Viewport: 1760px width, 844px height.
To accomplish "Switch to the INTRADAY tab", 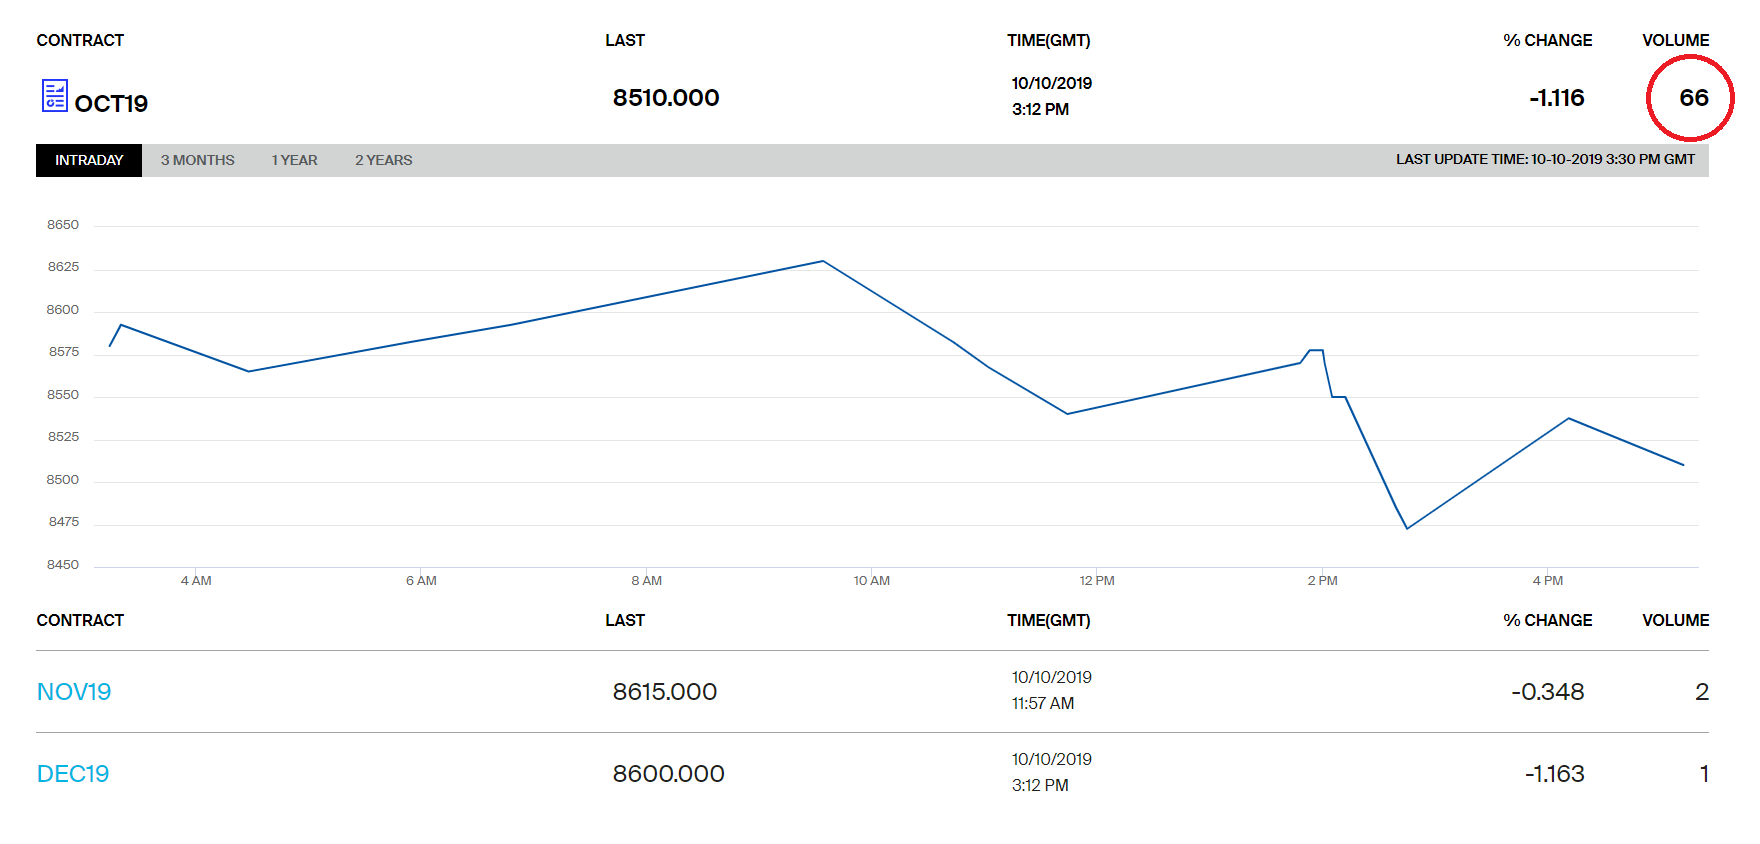I will pos(89,160).
